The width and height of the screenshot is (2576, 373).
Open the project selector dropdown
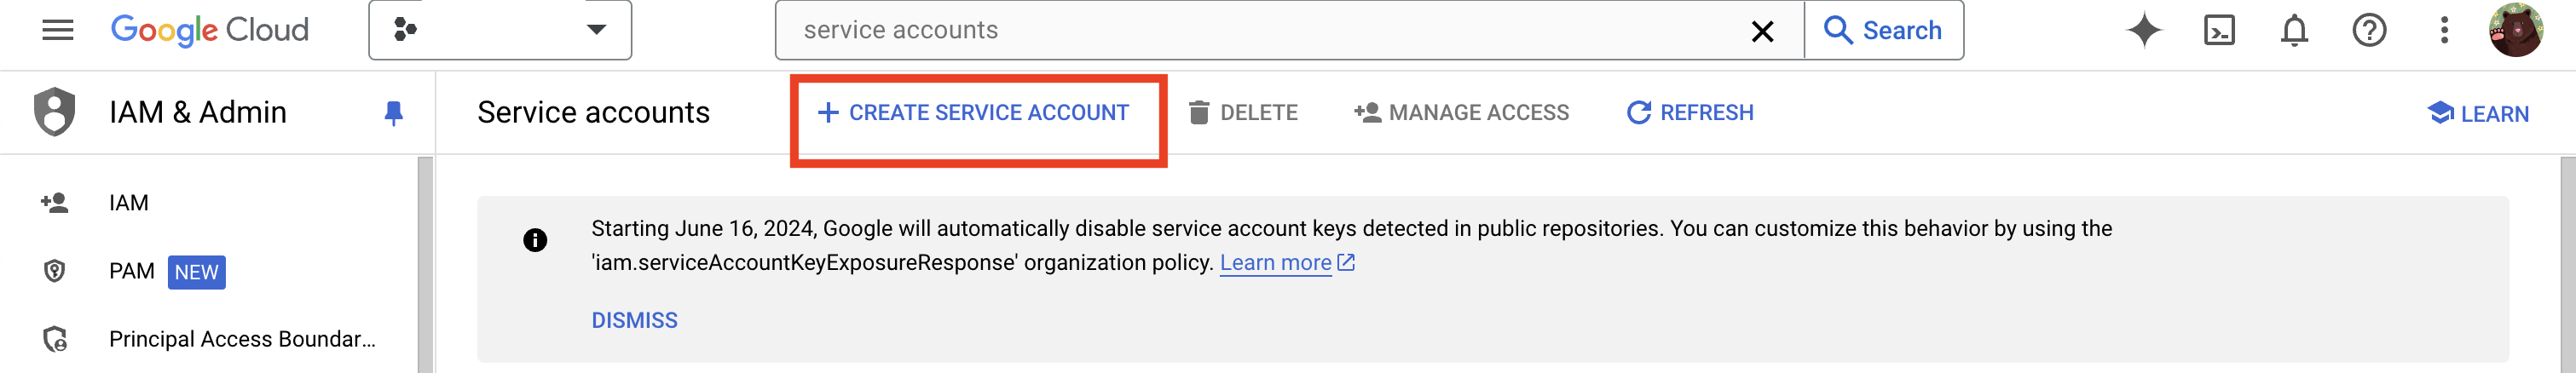[500, 30]
